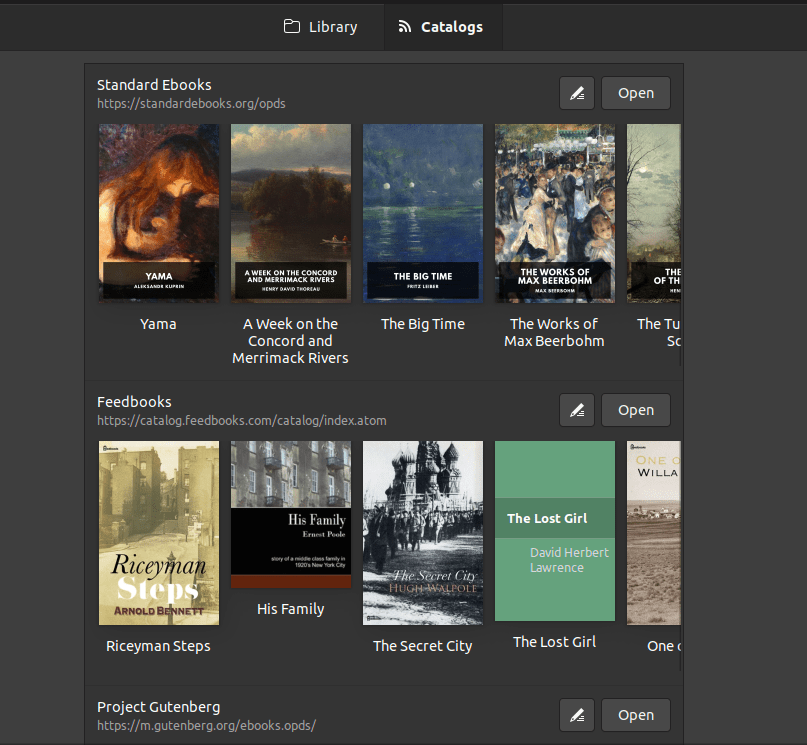The height and width of the screenshot is (745, 807).
Task: Click The Lost Girl title below cover
Action: [555, 642]
